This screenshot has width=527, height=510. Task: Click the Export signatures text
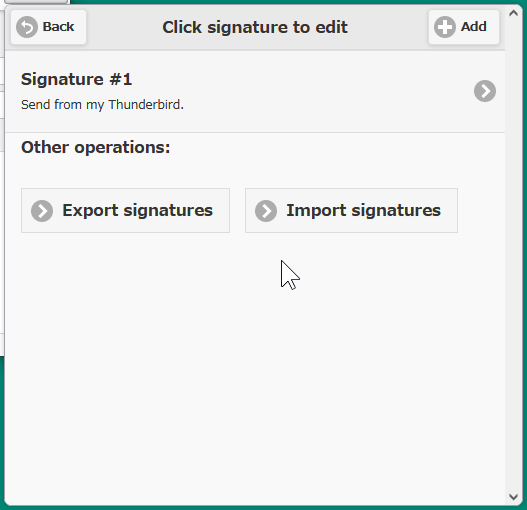(x=137, y=210)
